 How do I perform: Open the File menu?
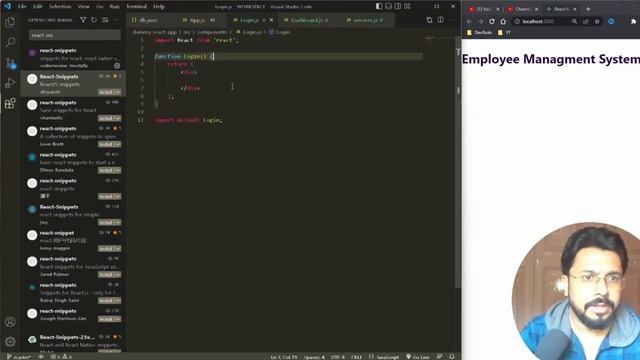[x=22, y=6]
